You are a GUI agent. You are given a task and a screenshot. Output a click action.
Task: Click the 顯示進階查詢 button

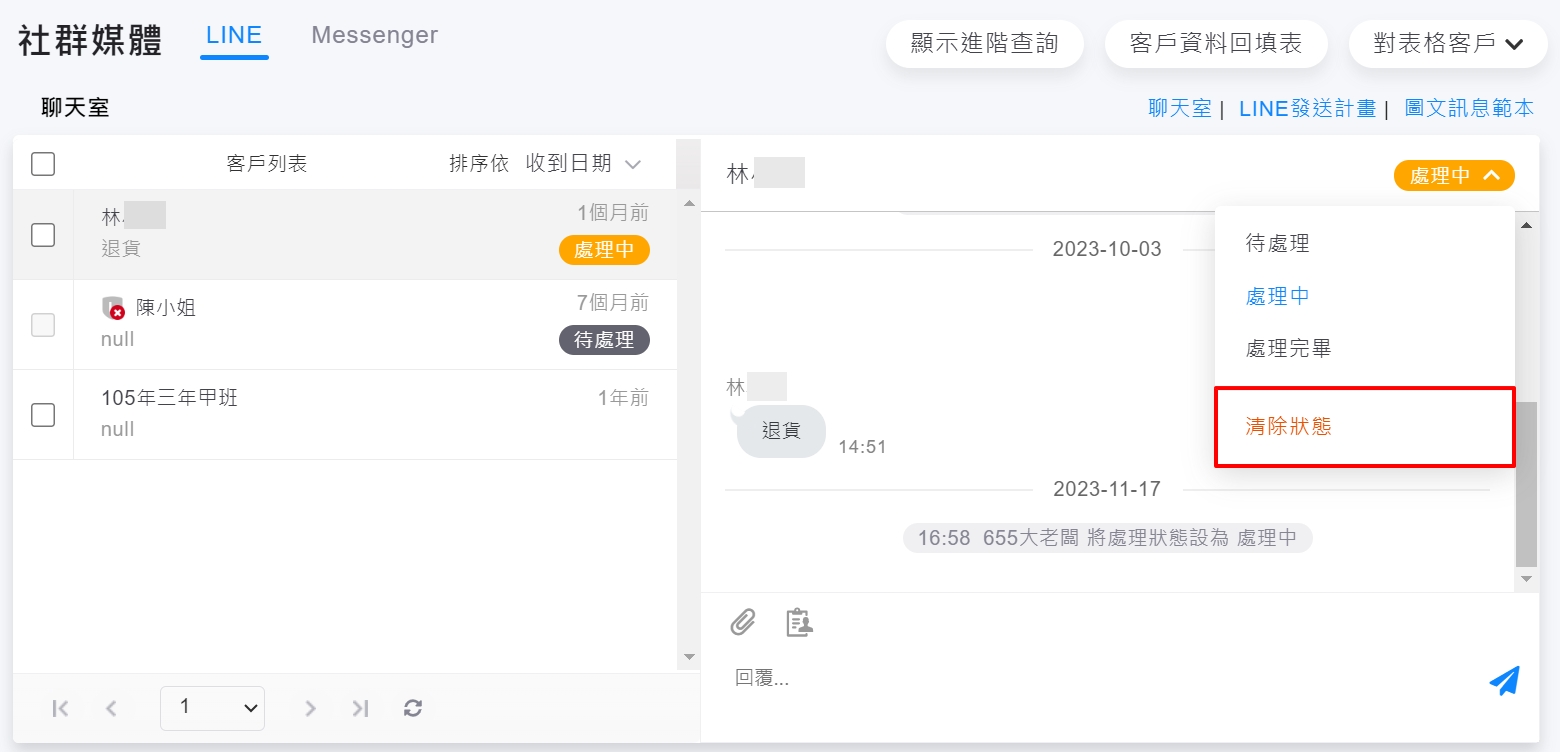click(x=984, y=44)
